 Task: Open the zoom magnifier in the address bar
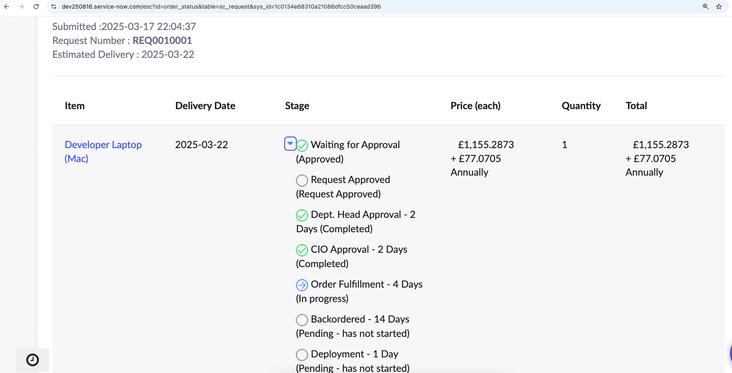click(x=705, y=7)
